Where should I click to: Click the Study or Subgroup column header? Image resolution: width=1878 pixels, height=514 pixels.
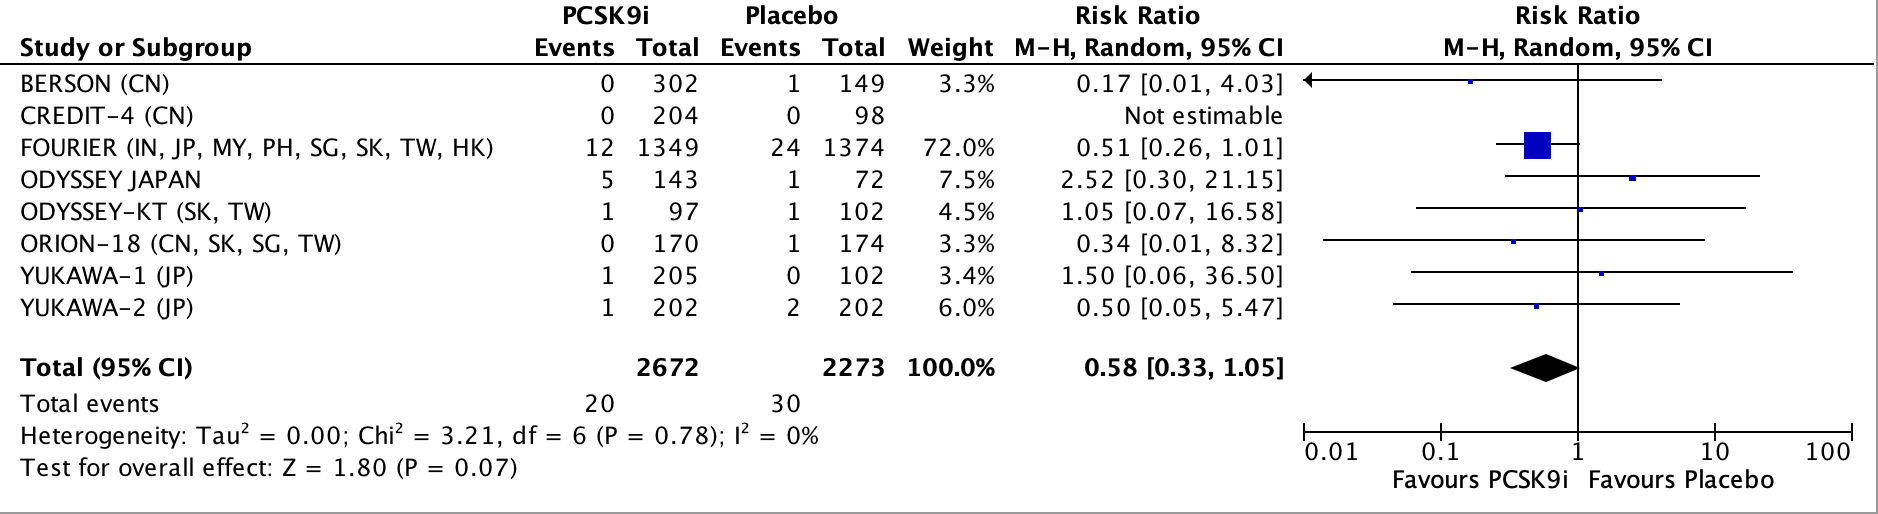click(x=136, y=48)
